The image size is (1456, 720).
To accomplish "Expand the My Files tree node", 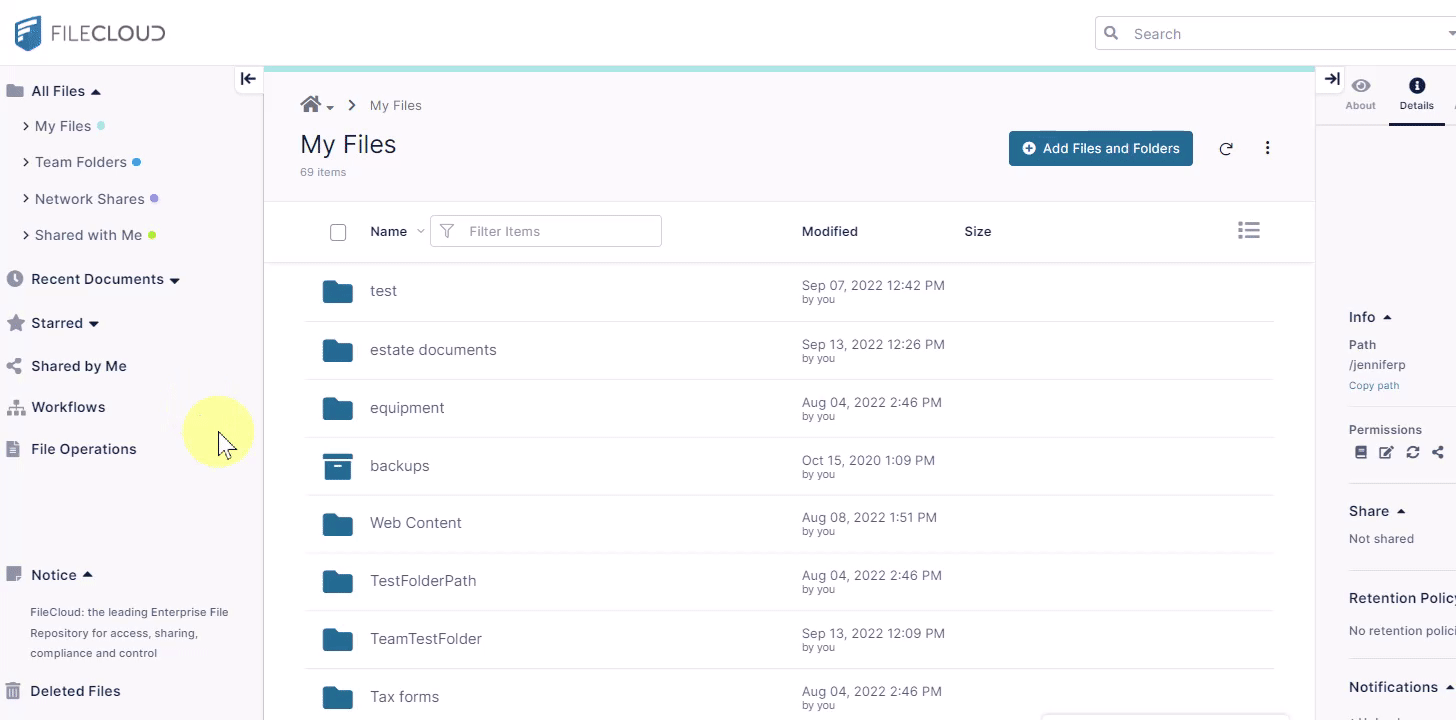I will tap(26, 126).
